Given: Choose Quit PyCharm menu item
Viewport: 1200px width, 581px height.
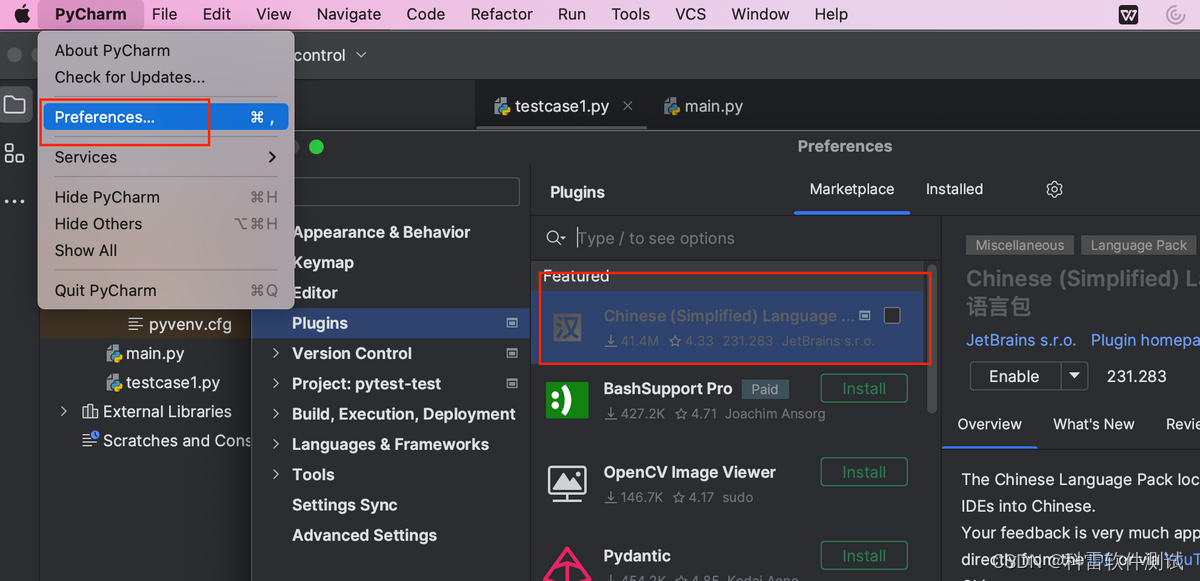Looking at the screenshot, I should pos(165,290).
